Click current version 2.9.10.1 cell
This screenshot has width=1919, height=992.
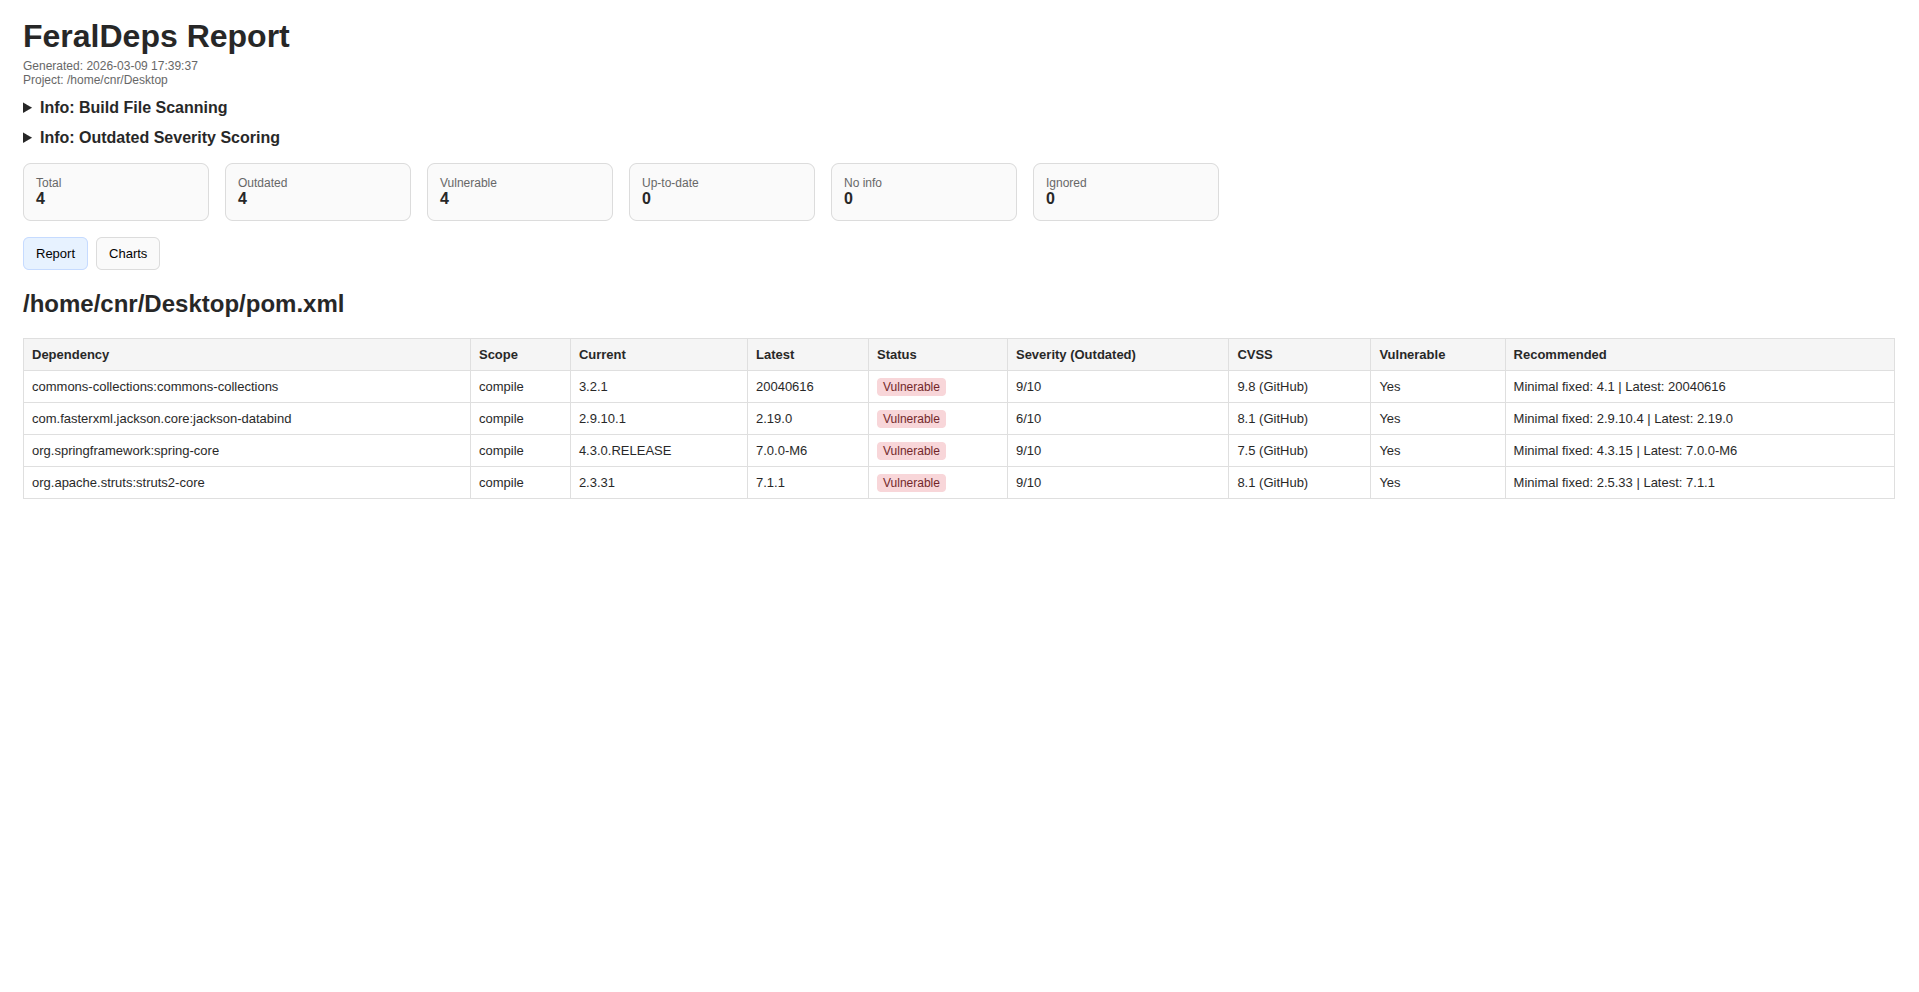tap(659, 419)
